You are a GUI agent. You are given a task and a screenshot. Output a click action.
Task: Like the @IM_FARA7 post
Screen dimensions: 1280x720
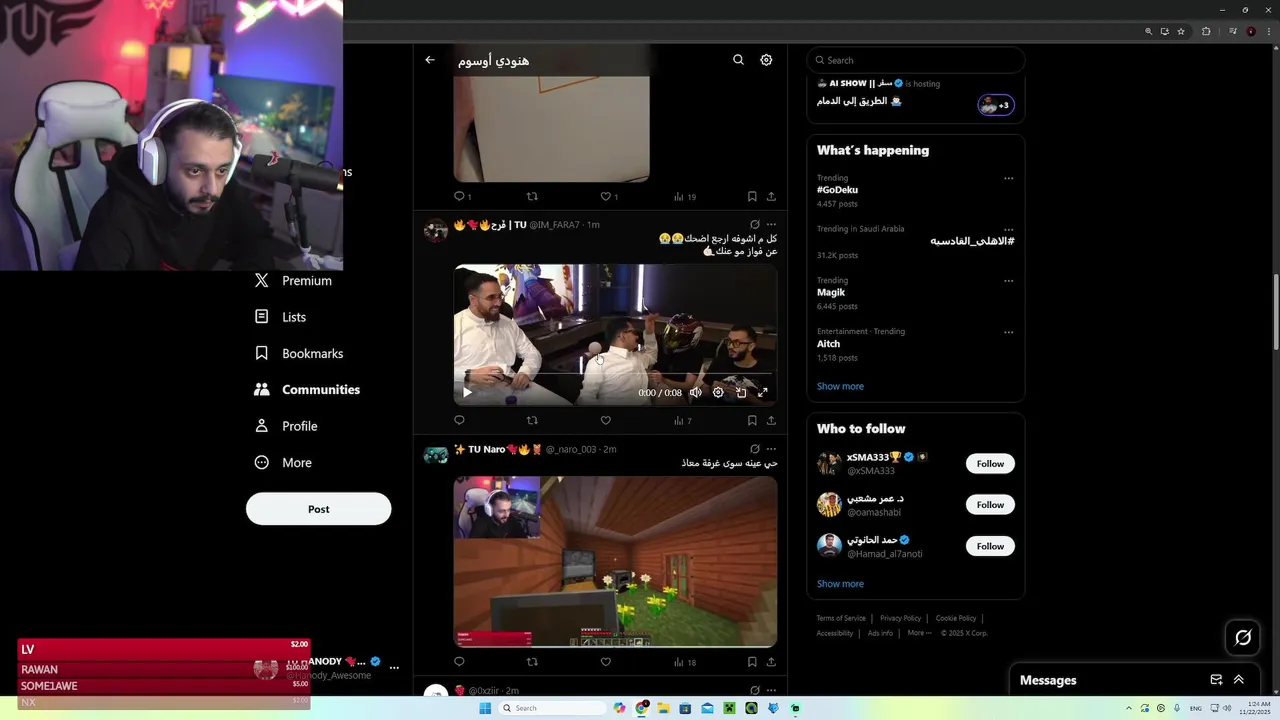point(605,420)
